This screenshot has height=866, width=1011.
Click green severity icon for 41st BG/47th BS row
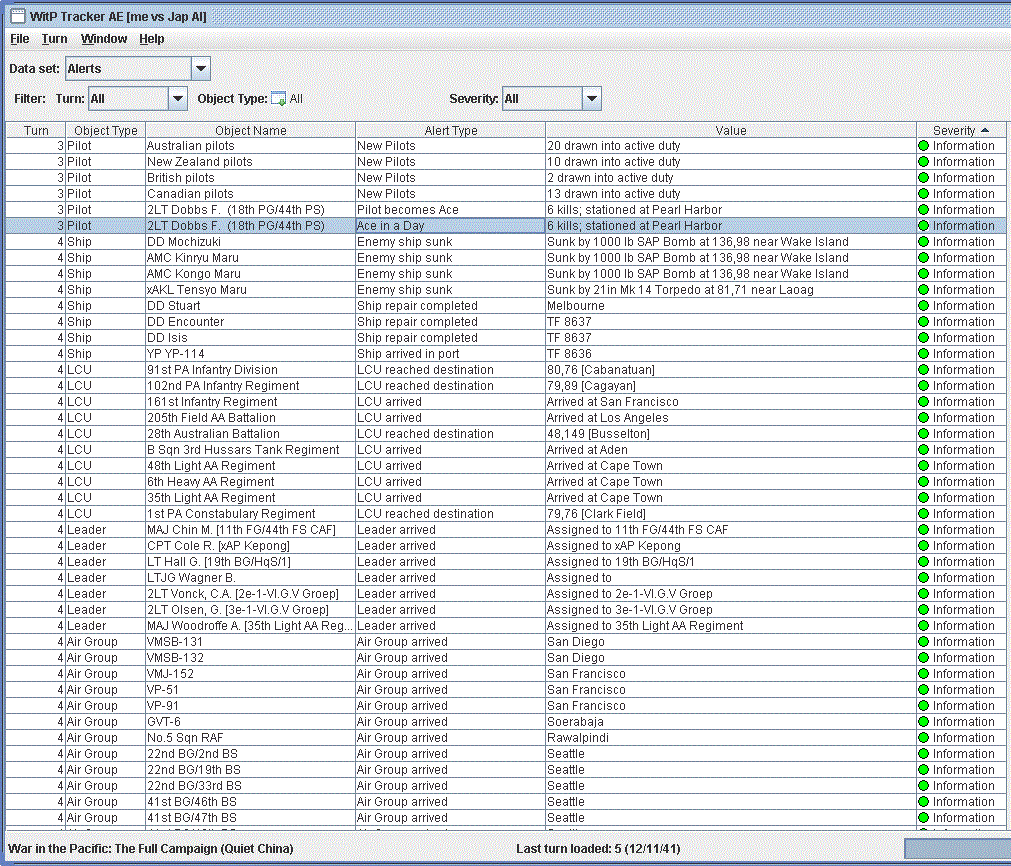923,818
